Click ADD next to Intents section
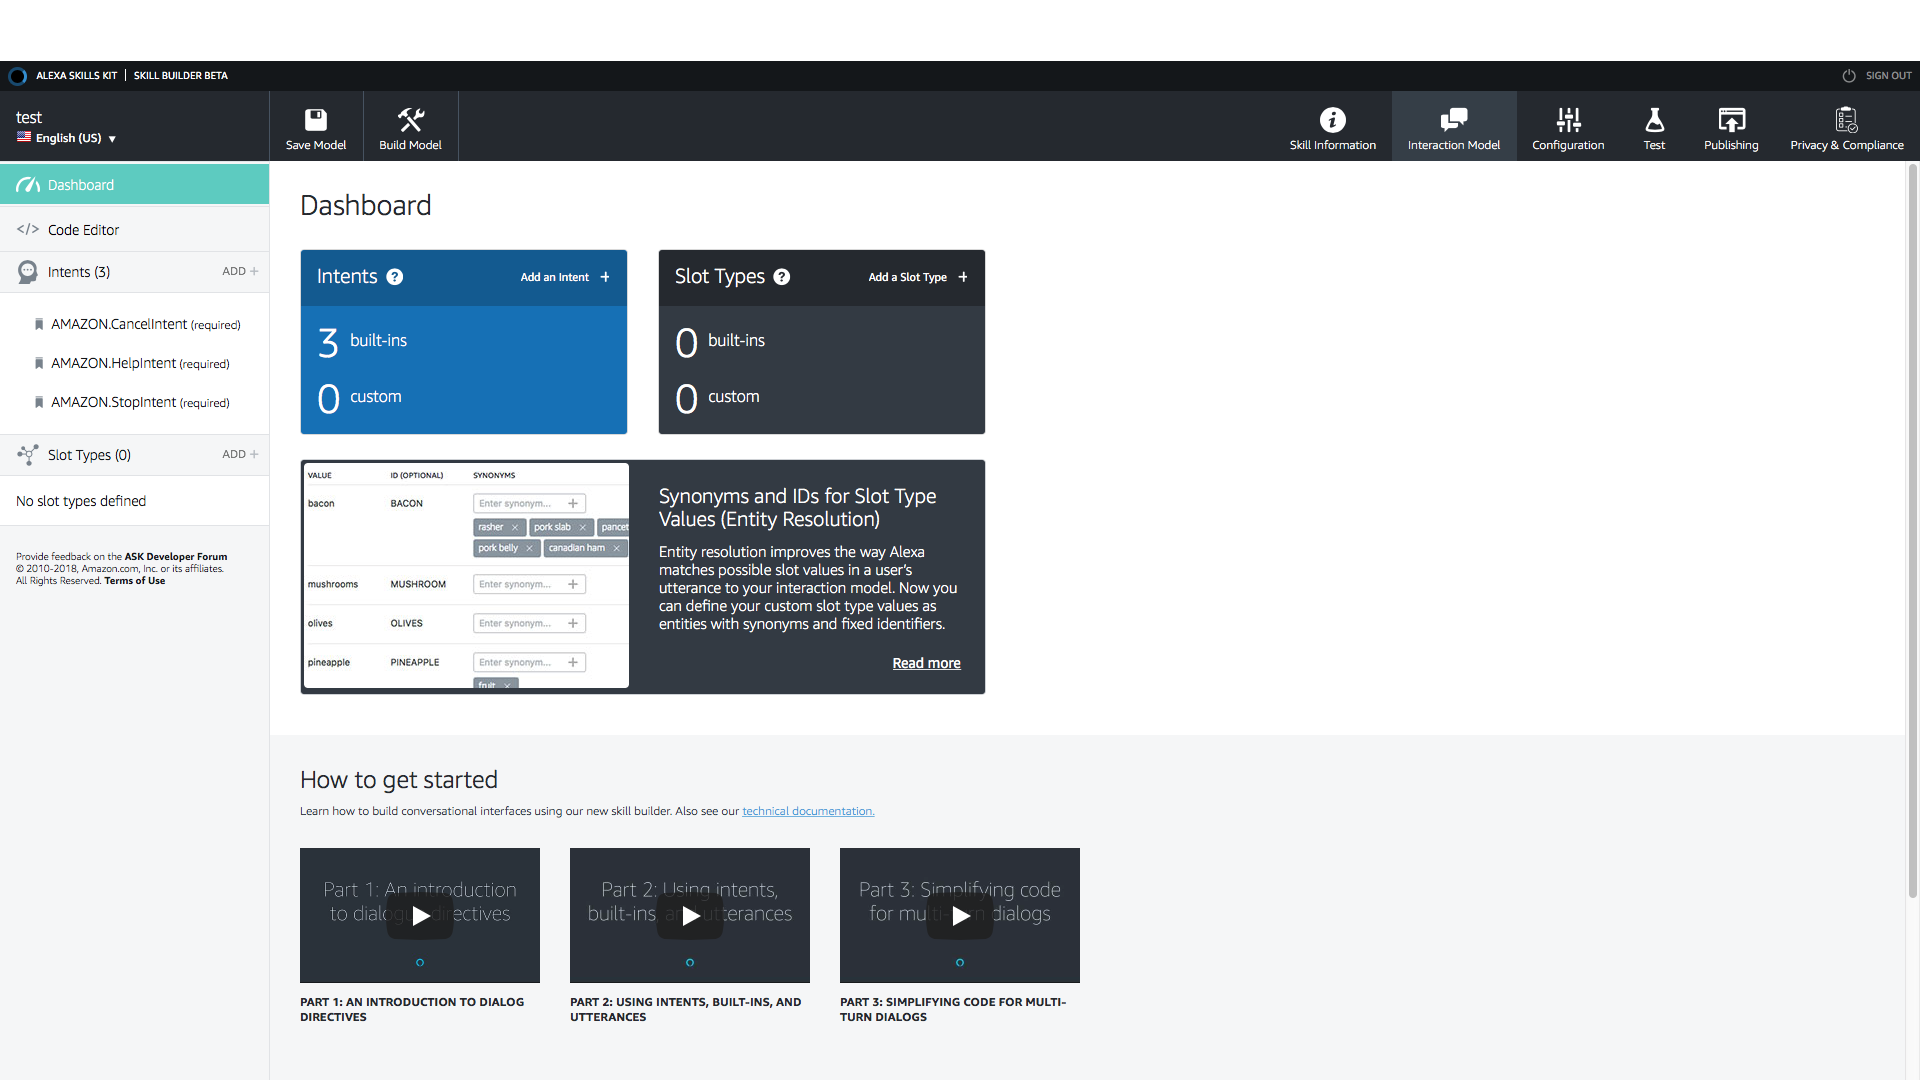This screenshot has height=1080, width=1920. [239, 270]
